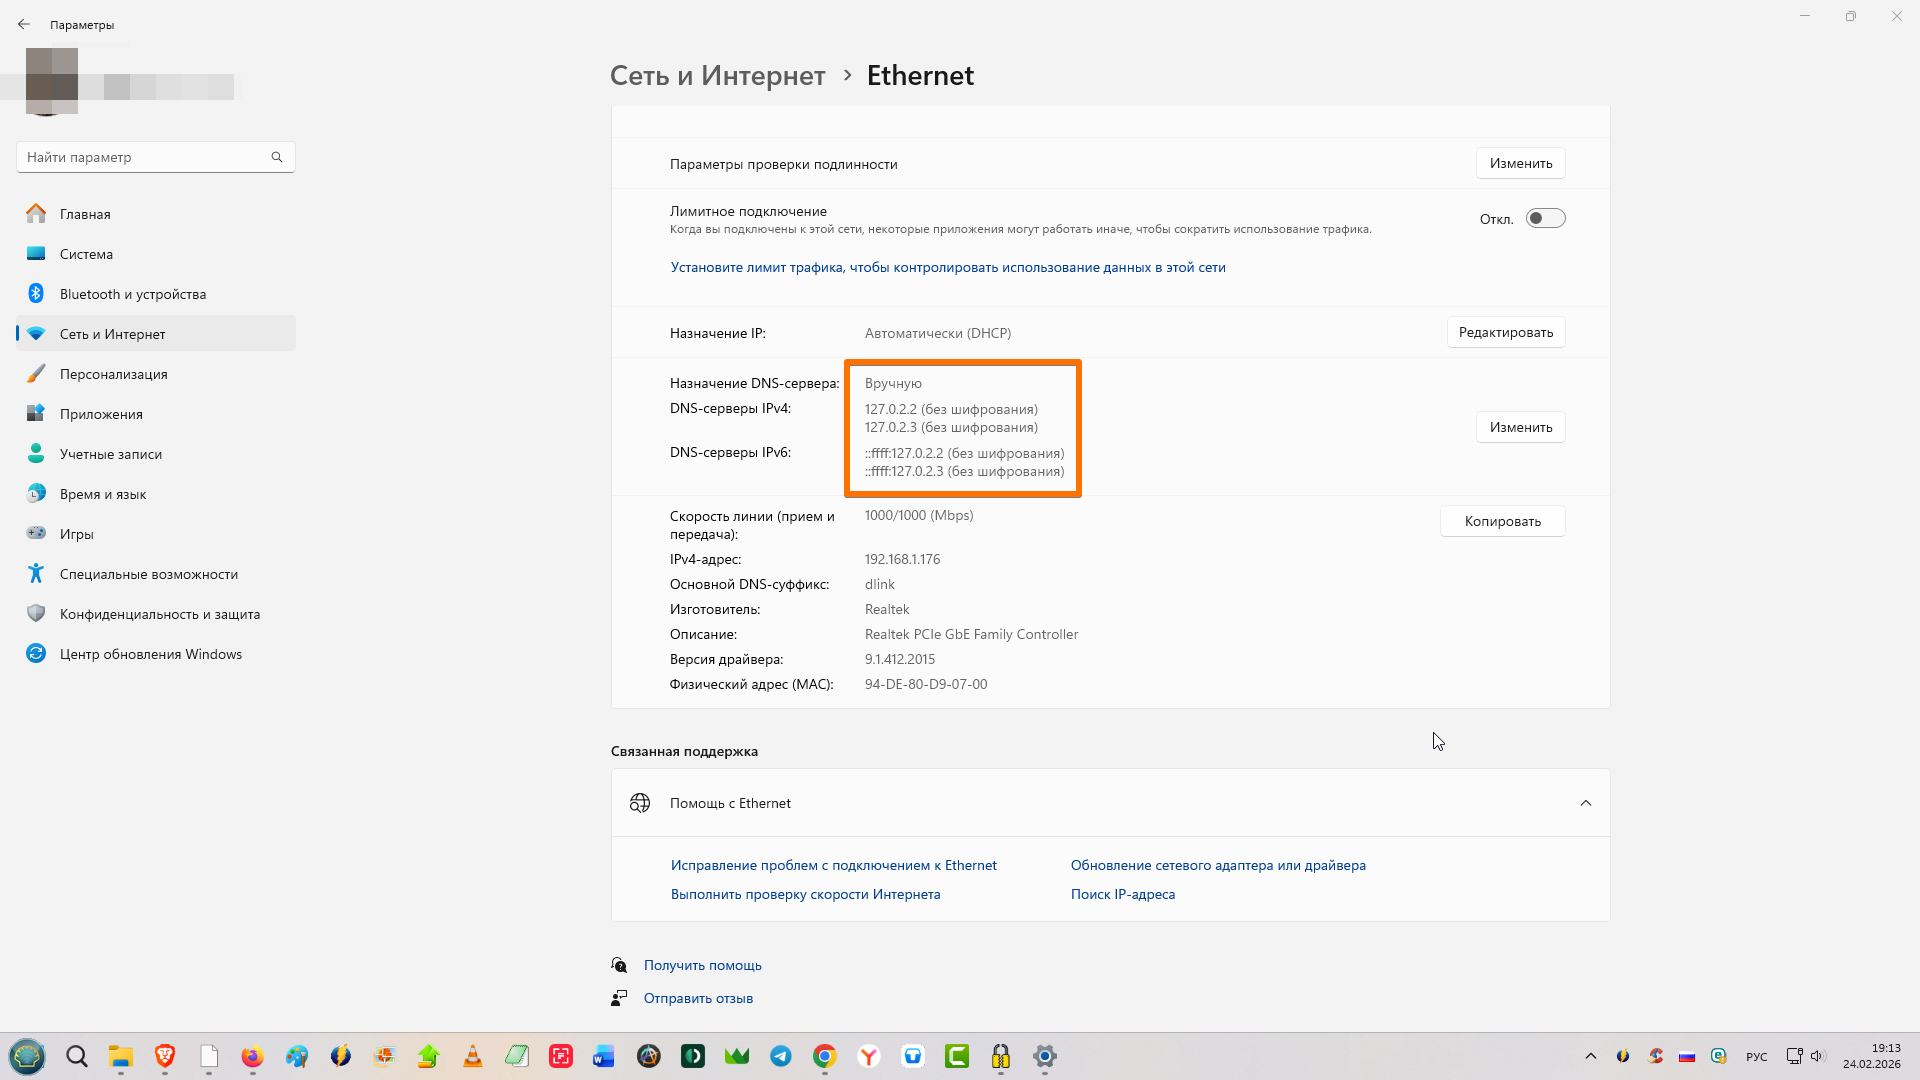Open Исправление проблем с подключением к Ethernet link
This screenshot has height=1080, width=1920.
(833, 865)
